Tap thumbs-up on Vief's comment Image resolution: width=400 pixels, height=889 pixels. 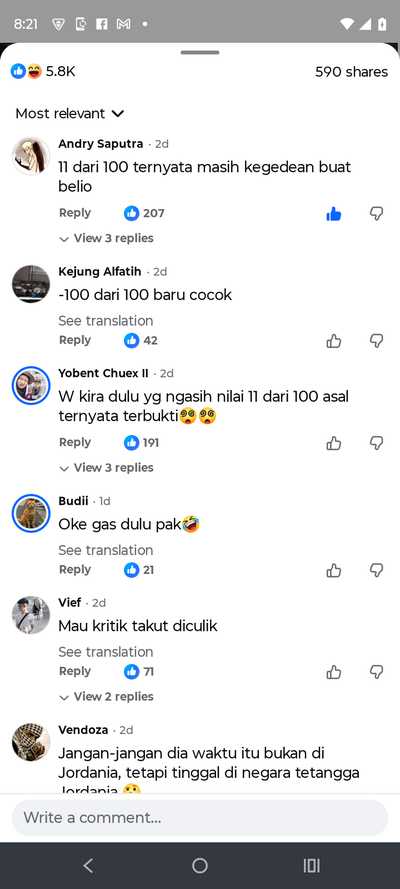[x=334, y=672]
